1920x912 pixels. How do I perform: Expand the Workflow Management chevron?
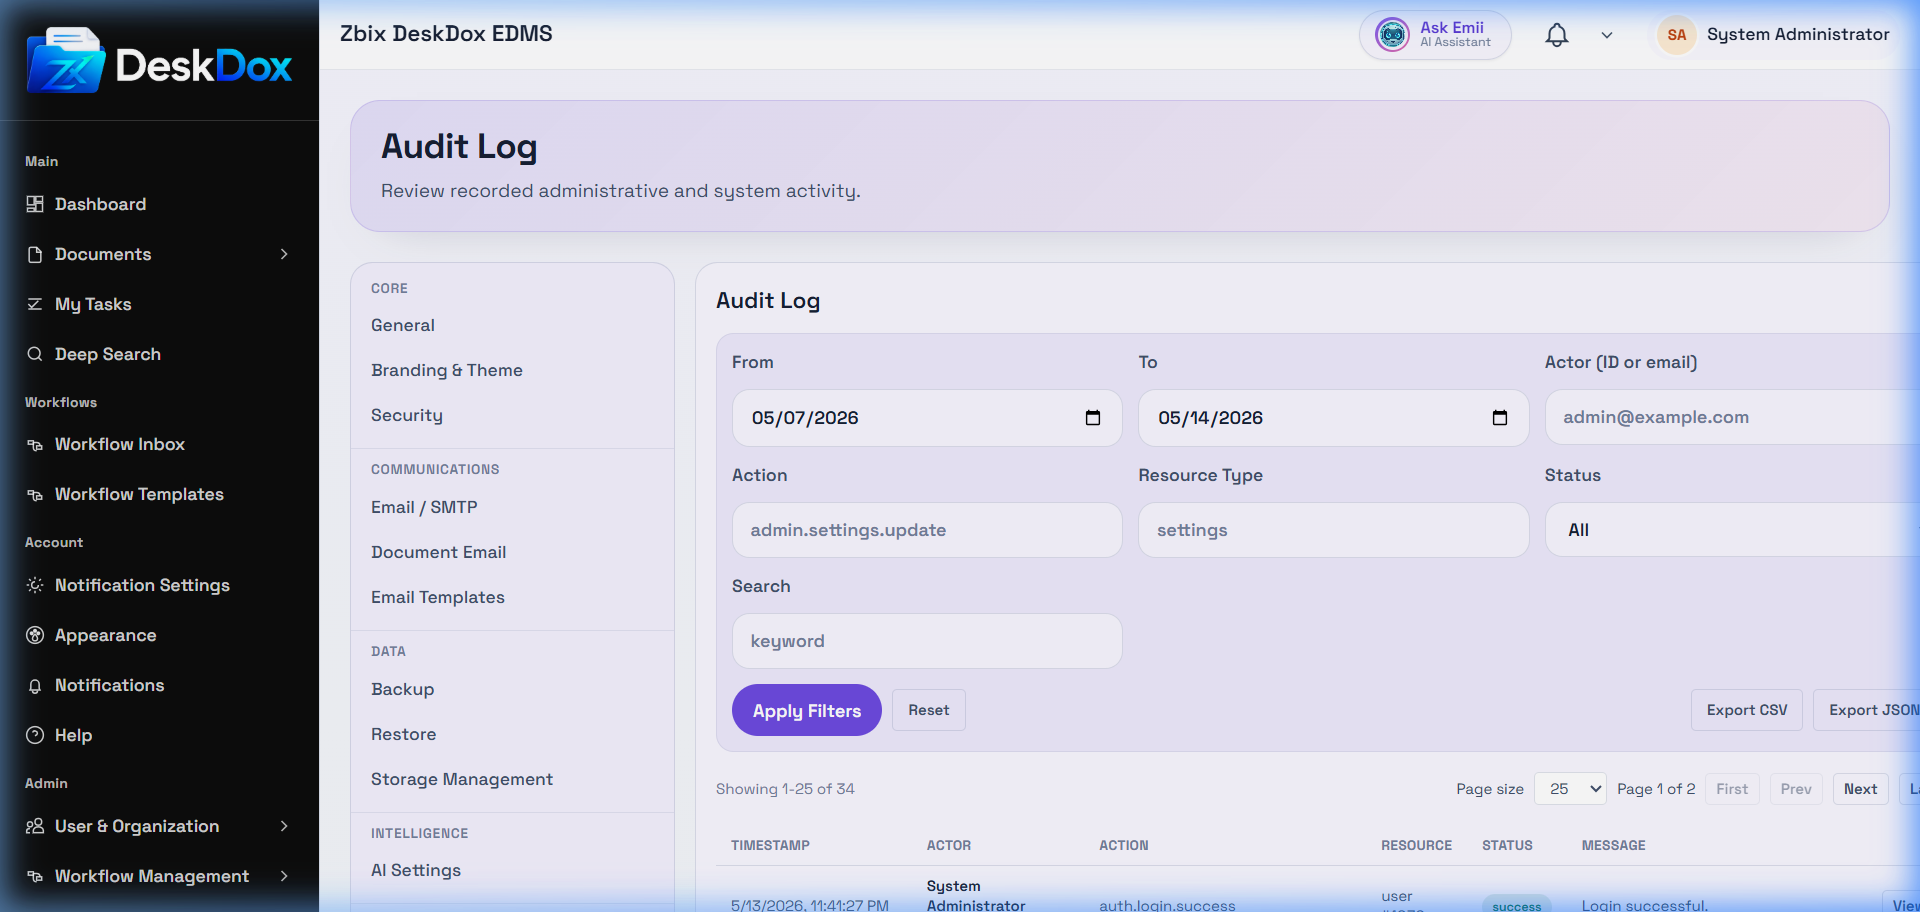[x=284, y=876]
